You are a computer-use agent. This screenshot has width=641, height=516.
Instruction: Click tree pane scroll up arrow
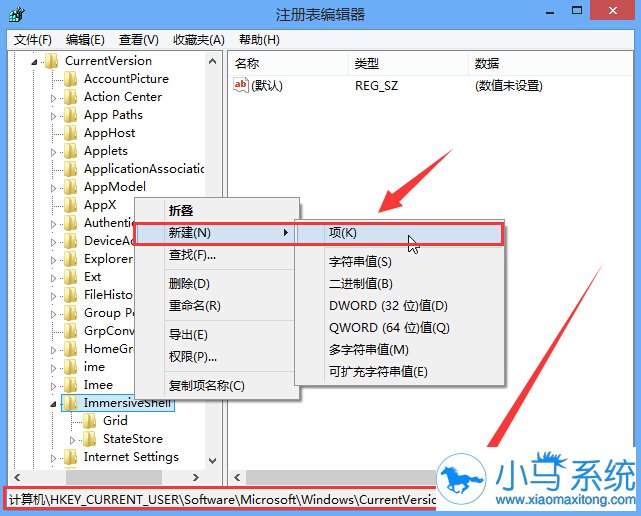(213, 61)
